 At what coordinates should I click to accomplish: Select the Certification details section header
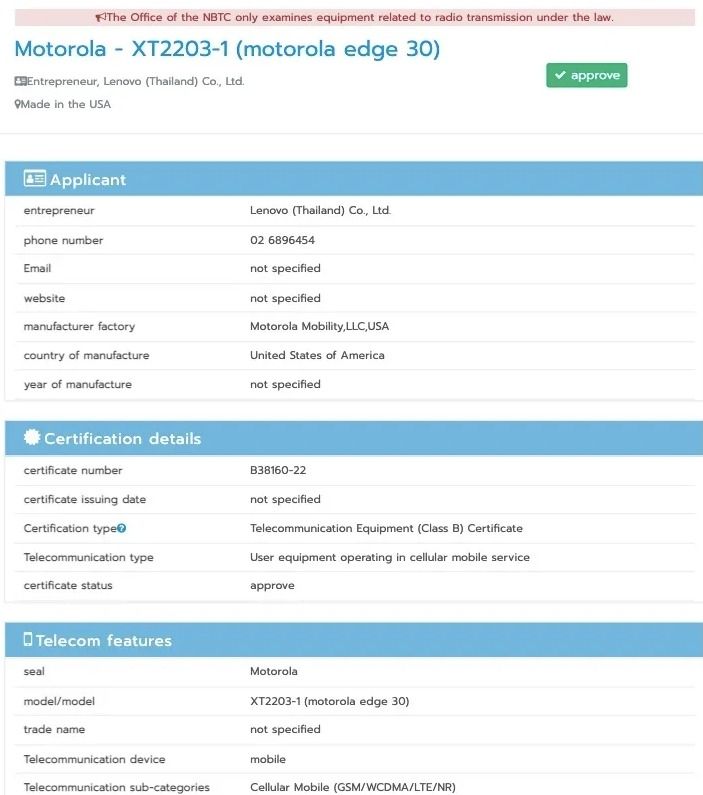pyautogui.click(x=354, y=438)
